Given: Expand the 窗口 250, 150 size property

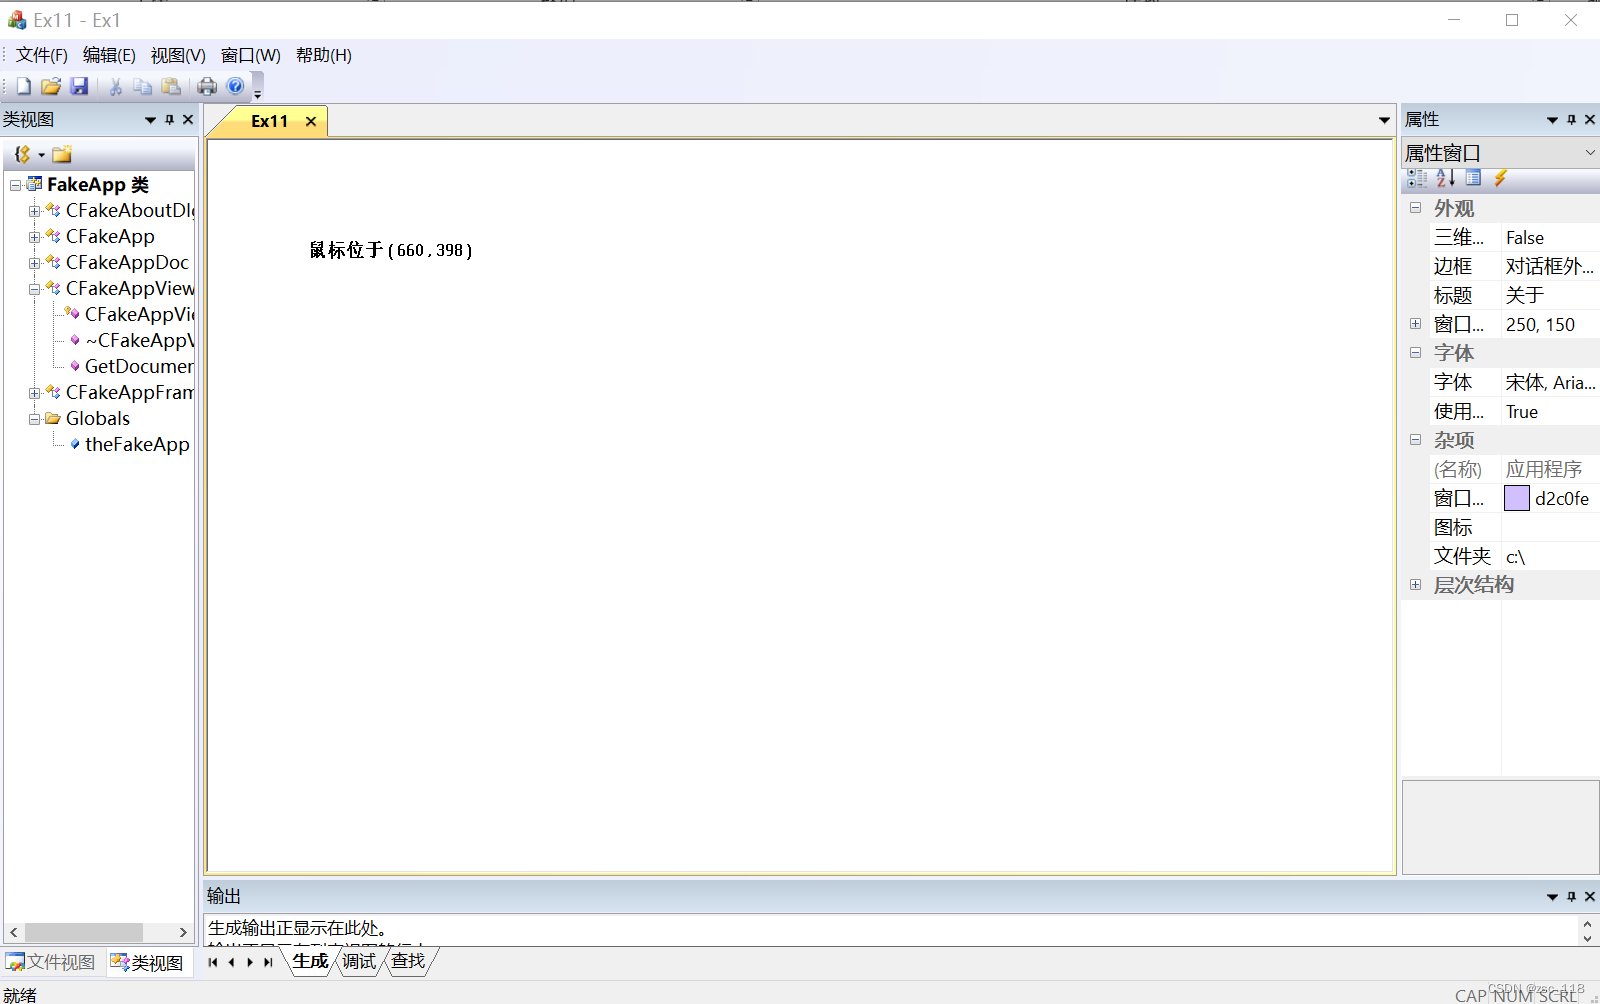Looking at the screenshot, I should click(1415, 324).
